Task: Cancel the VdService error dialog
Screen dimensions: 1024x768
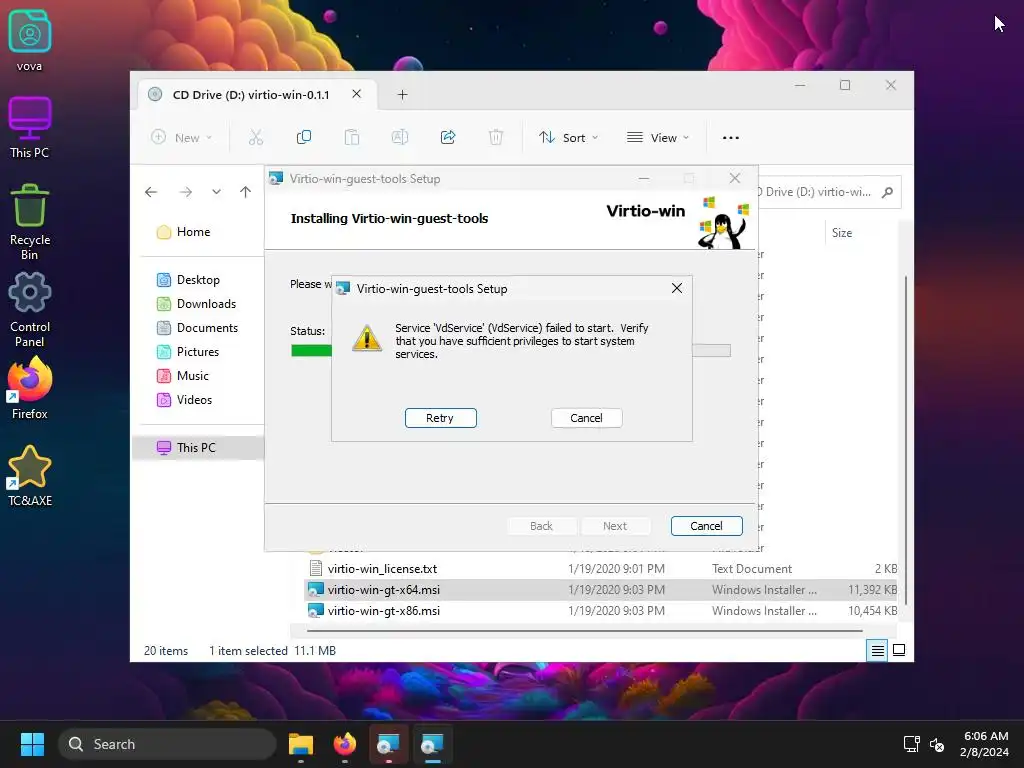Action: coord(586,418)
